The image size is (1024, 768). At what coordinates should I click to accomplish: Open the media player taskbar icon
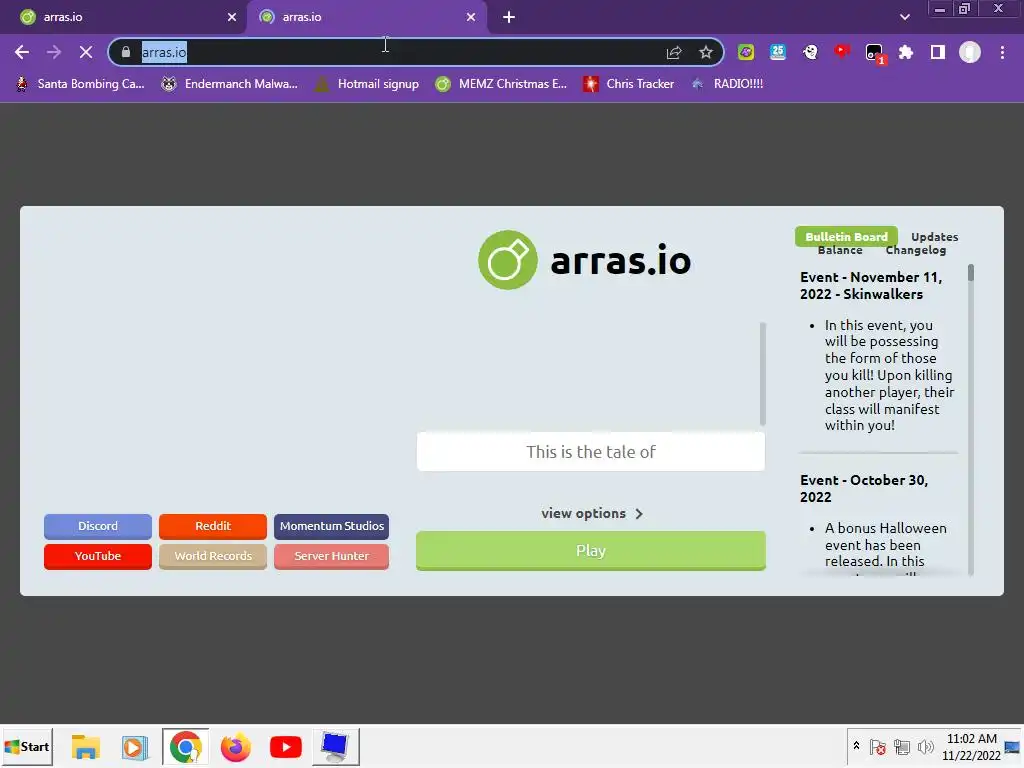pos(135,747)
